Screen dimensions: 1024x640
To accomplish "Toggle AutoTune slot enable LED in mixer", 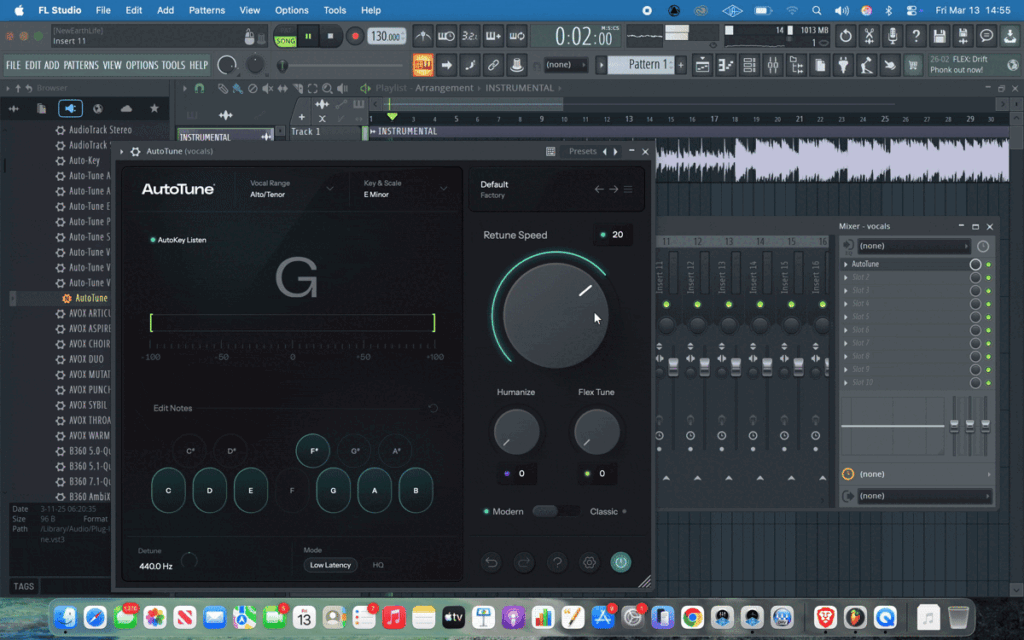I will pos(988,264).
